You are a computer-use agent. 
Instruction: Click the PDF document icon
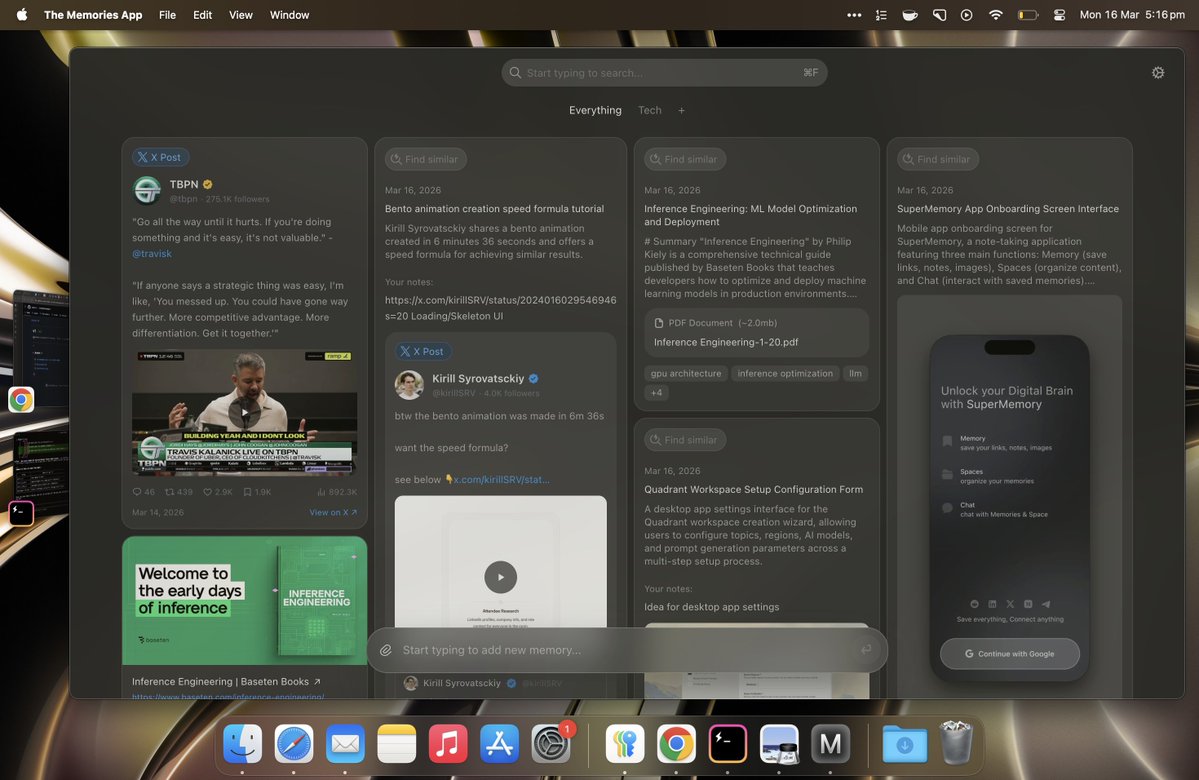tap(658, 323)
